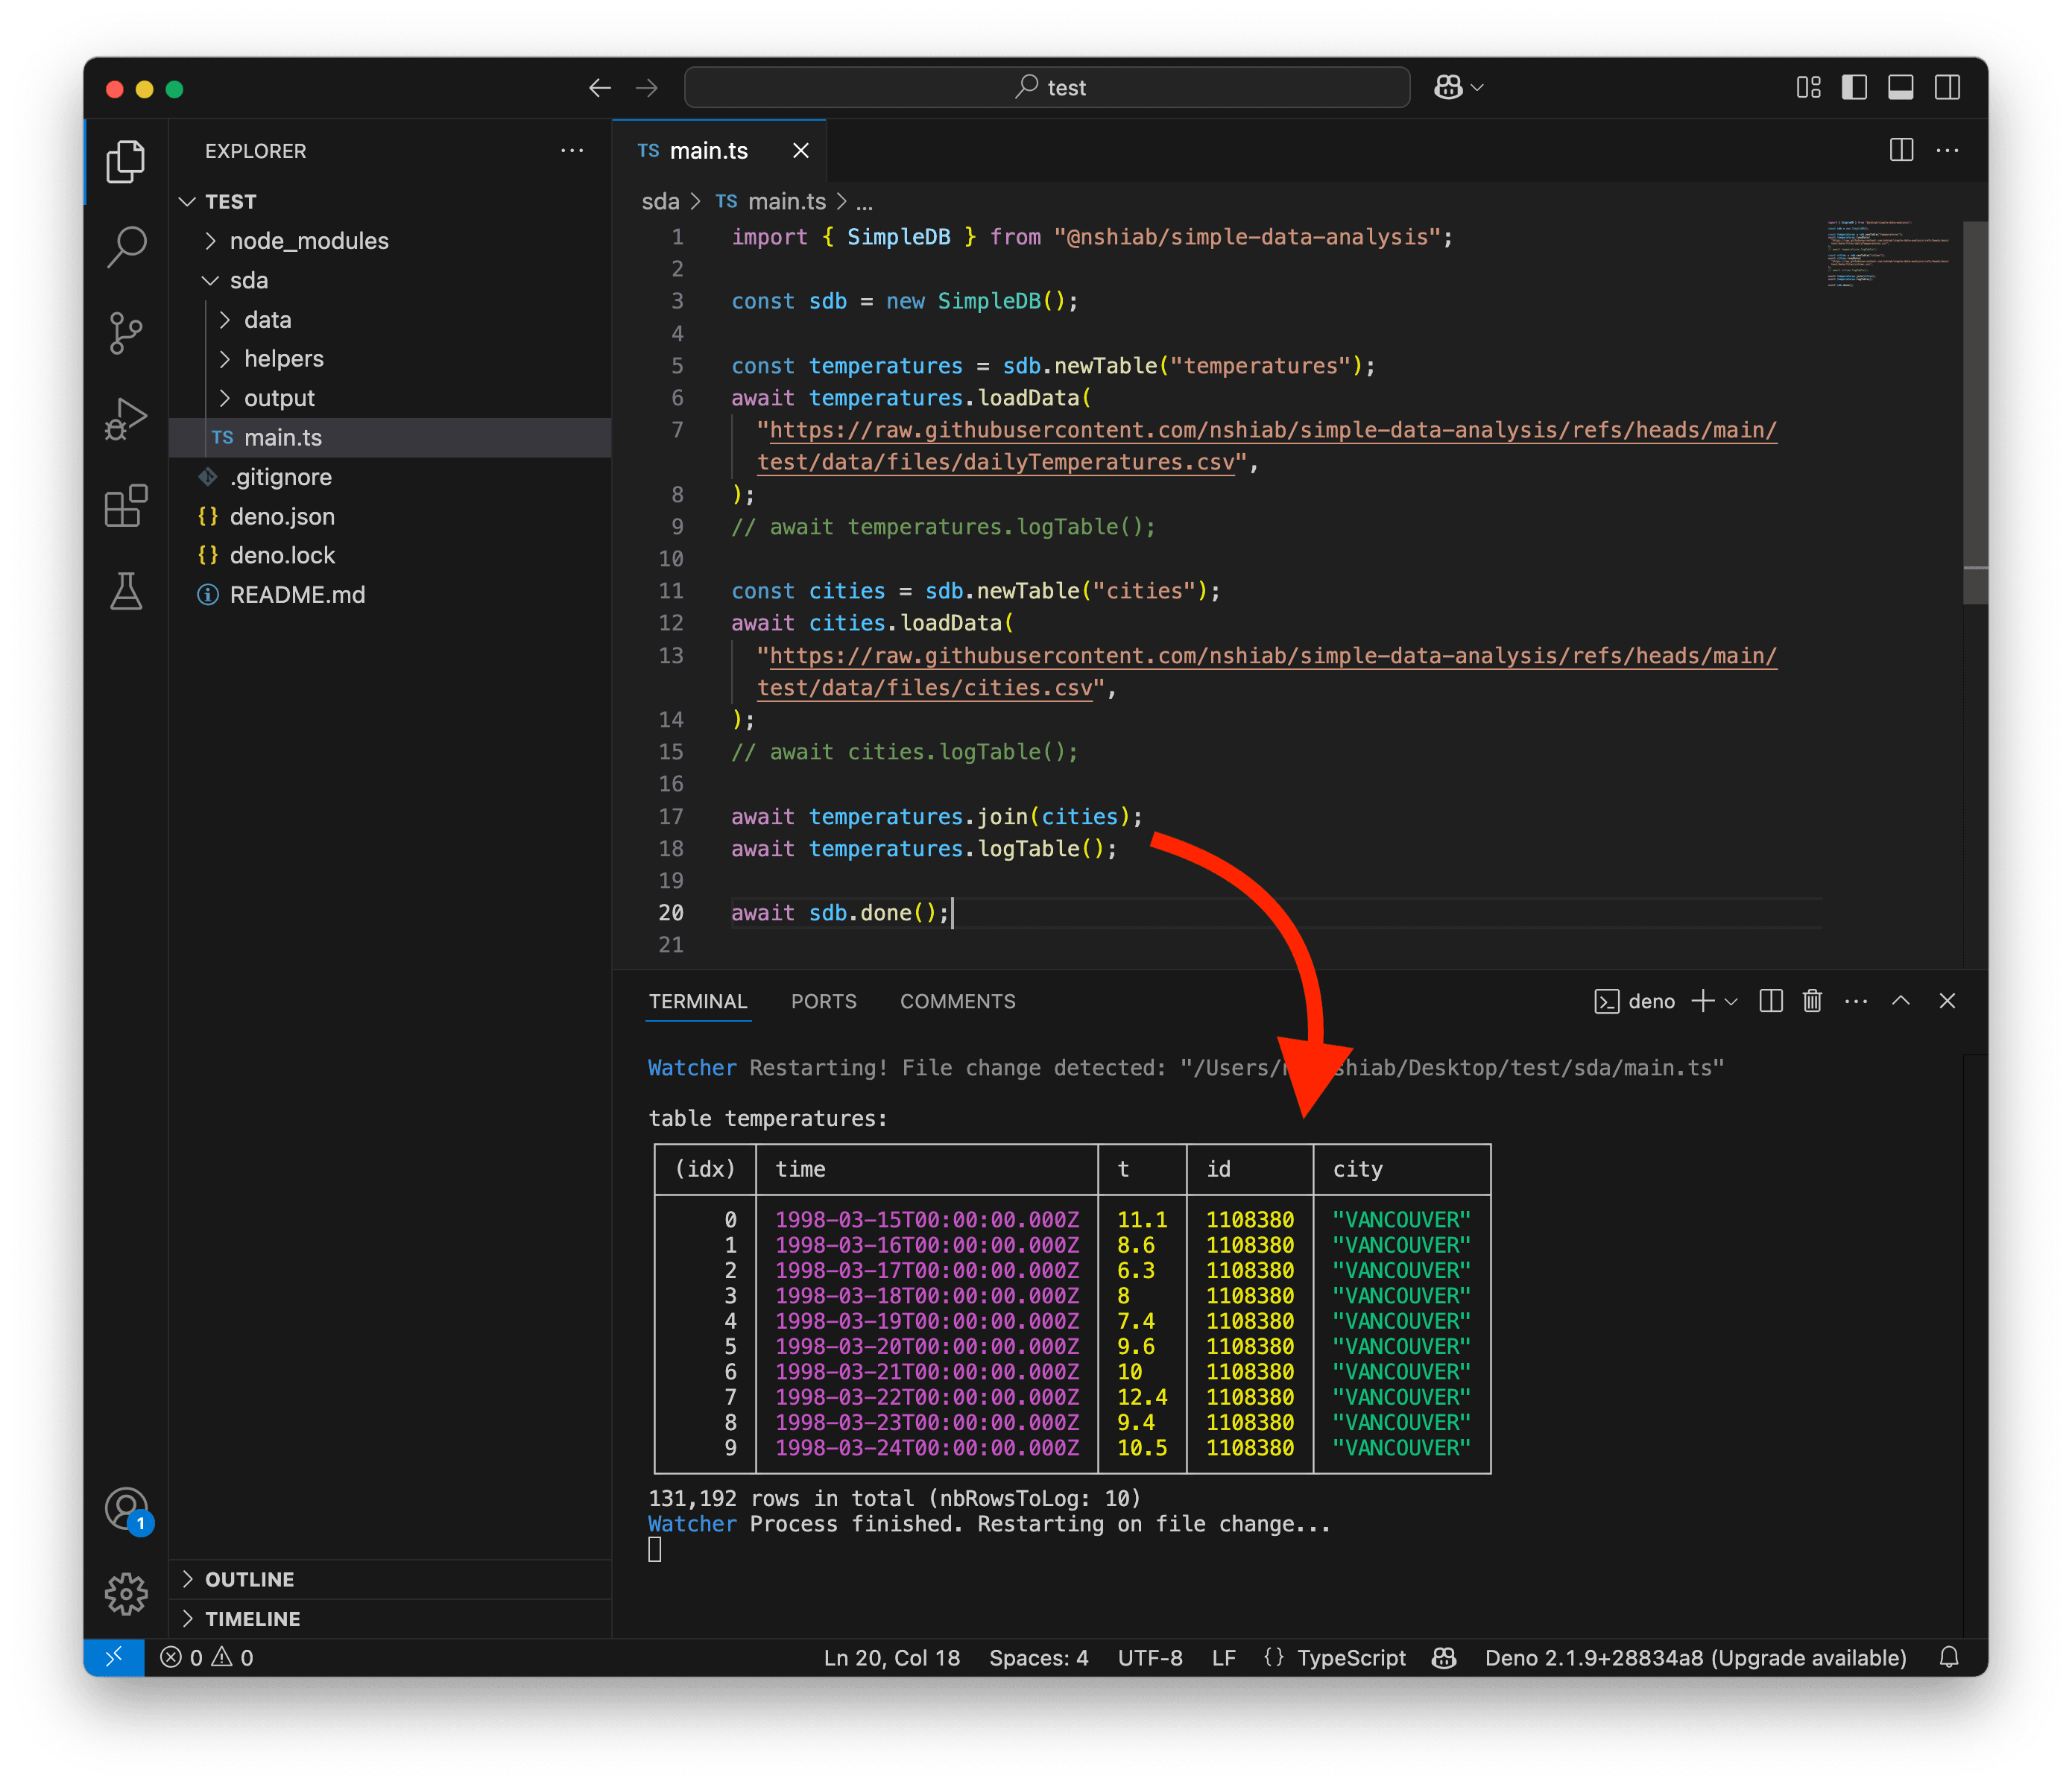
Task: Switch to the COMMENTS panel tab
Action: point(957,1001)
